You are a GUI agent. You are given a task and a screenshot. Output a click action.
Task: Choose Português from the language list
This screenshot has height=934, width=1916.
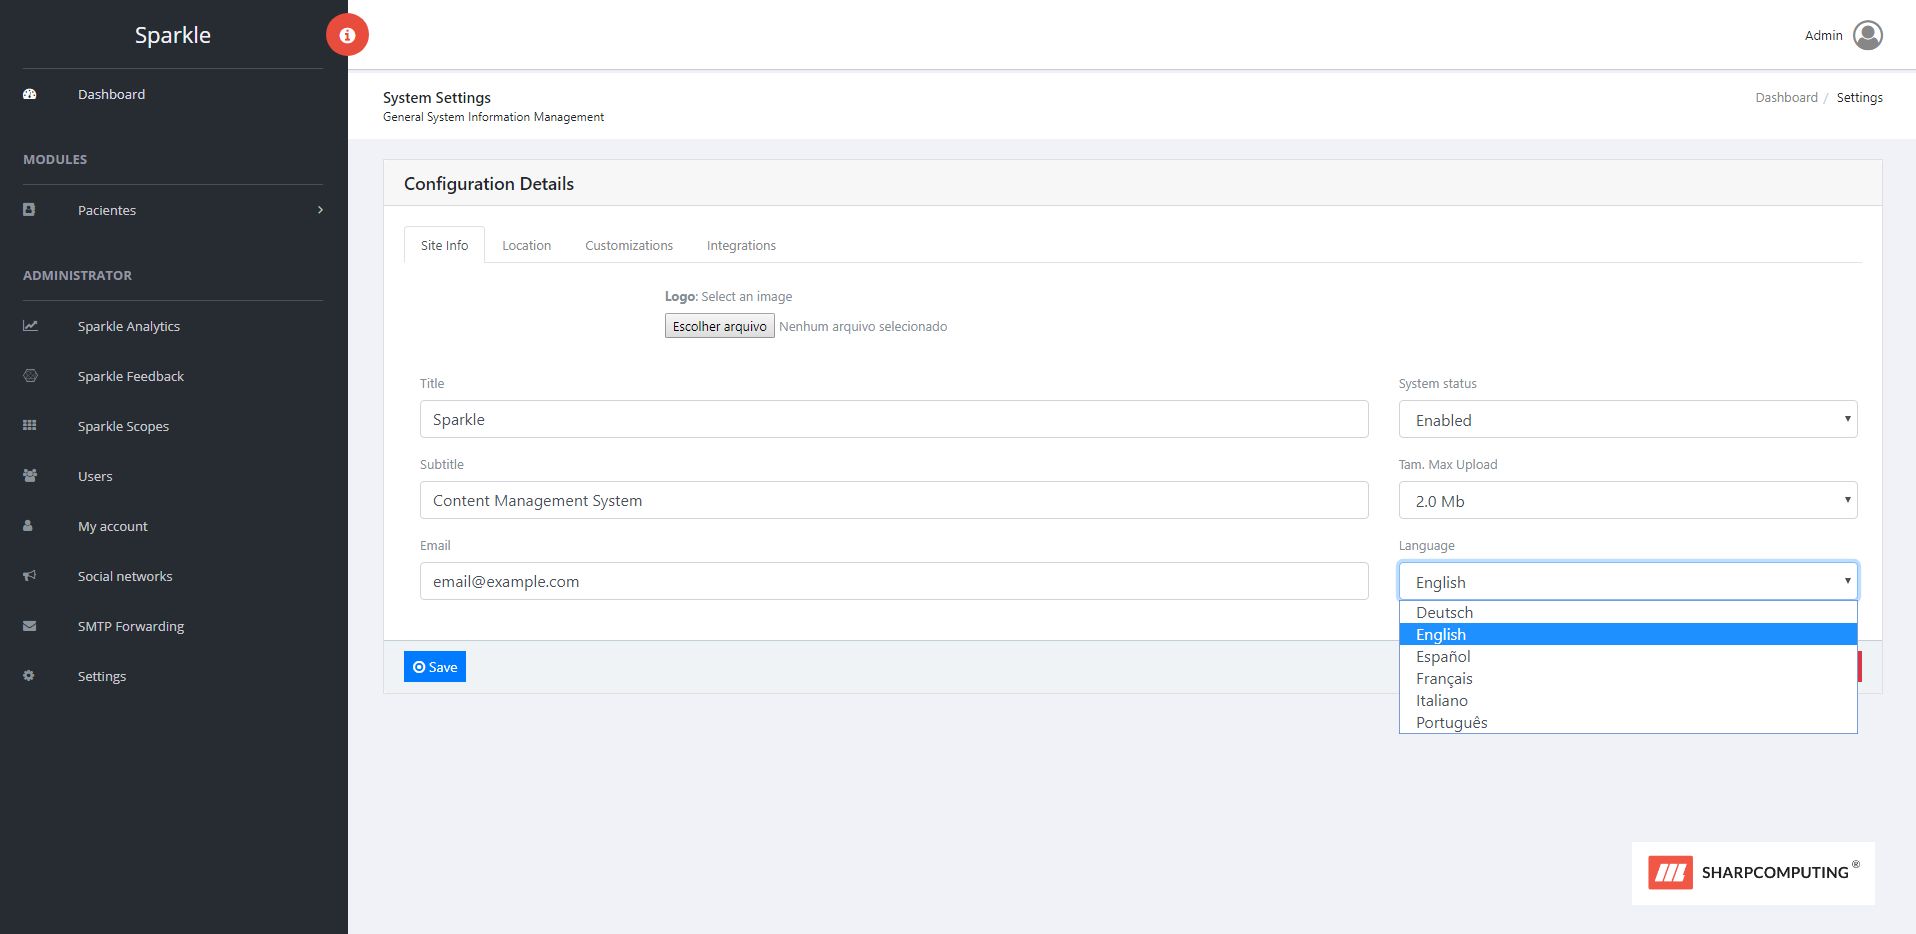[x=1628, y=723]
